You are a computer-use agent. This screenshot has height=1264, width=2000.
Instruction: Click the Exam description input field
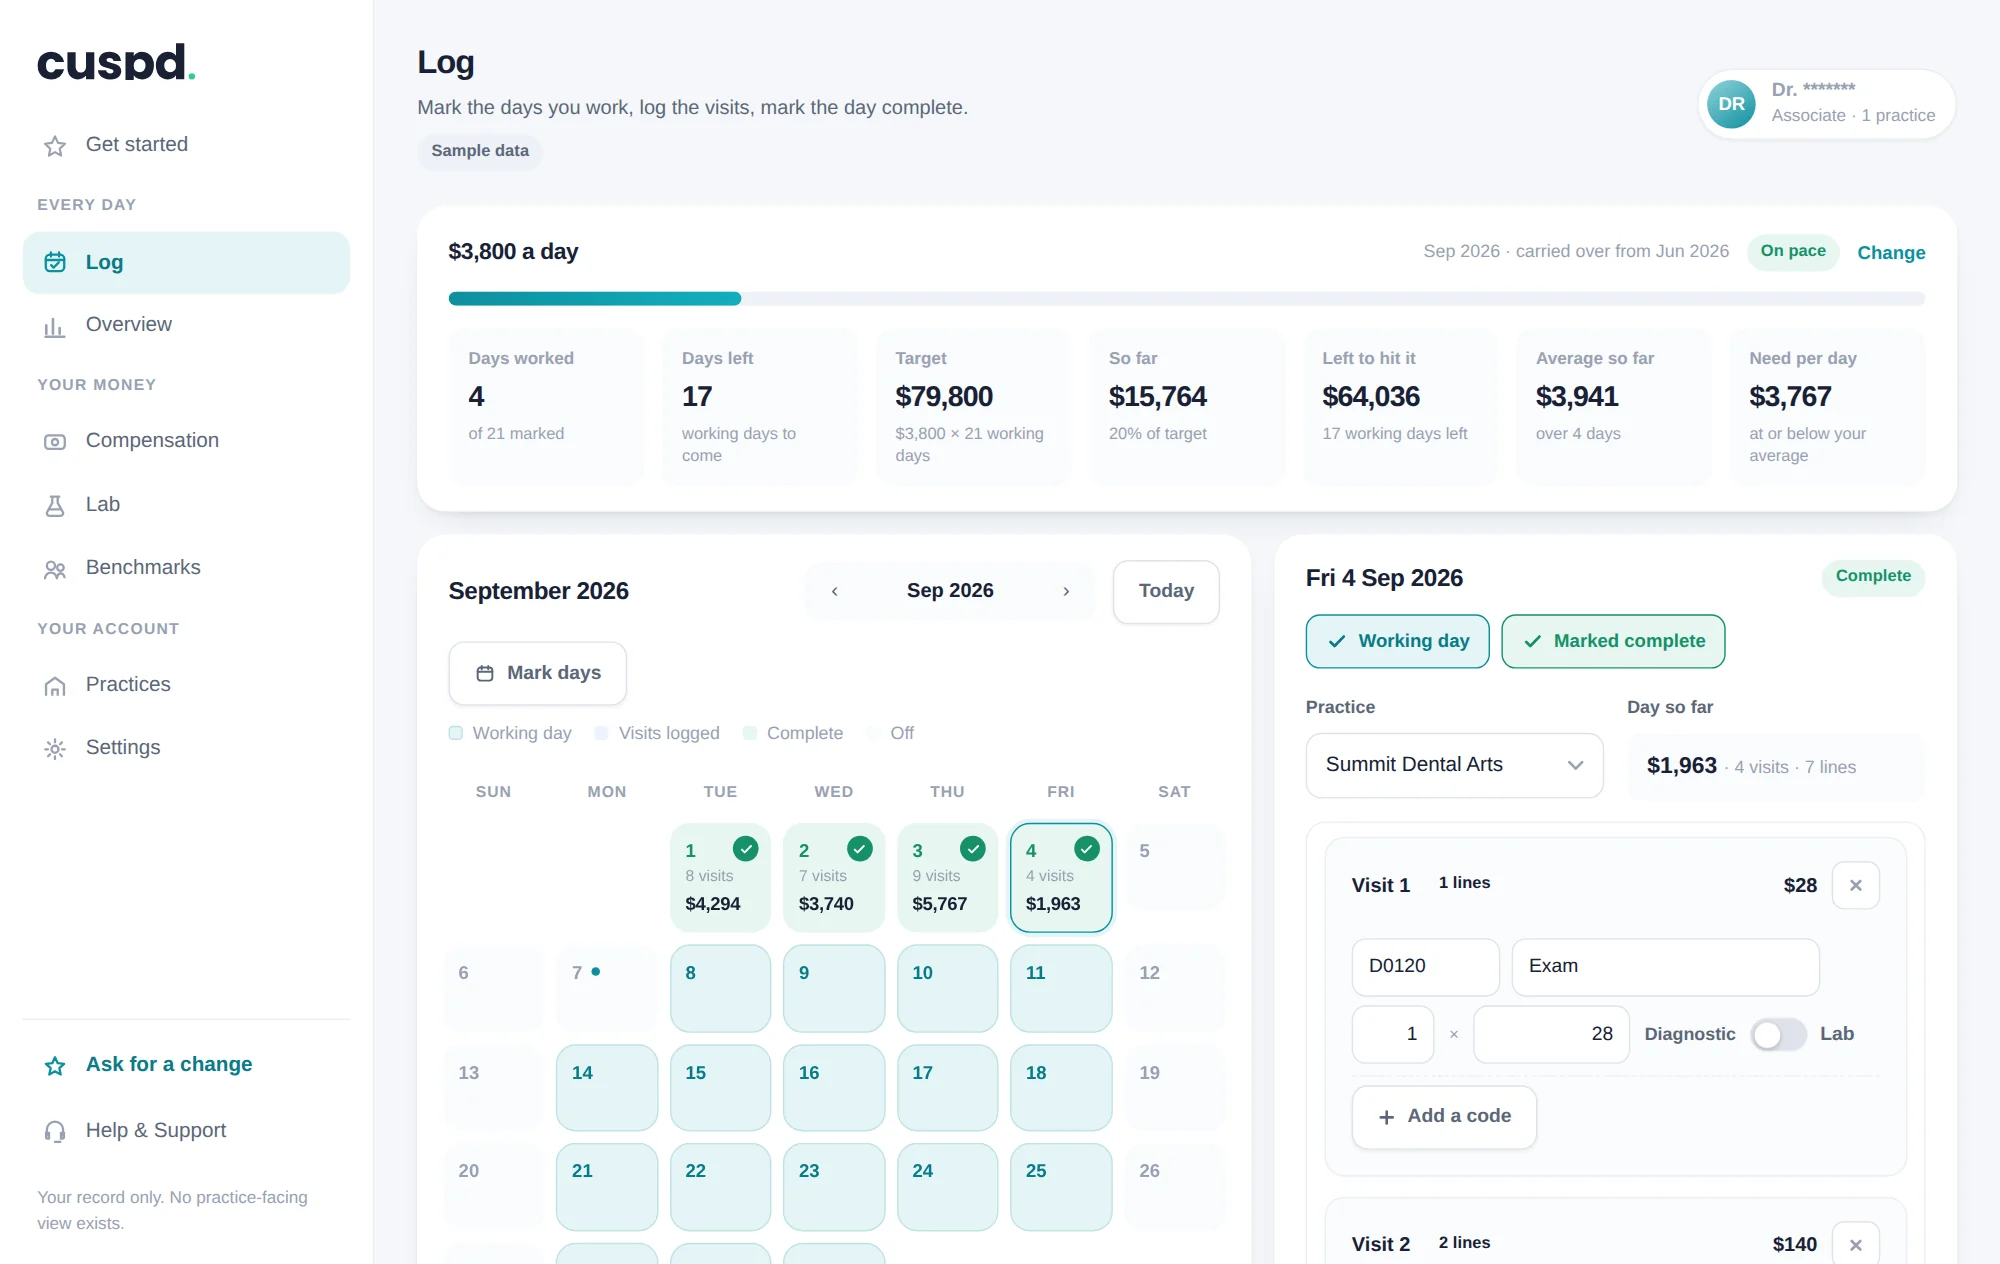pos(1665,967)
